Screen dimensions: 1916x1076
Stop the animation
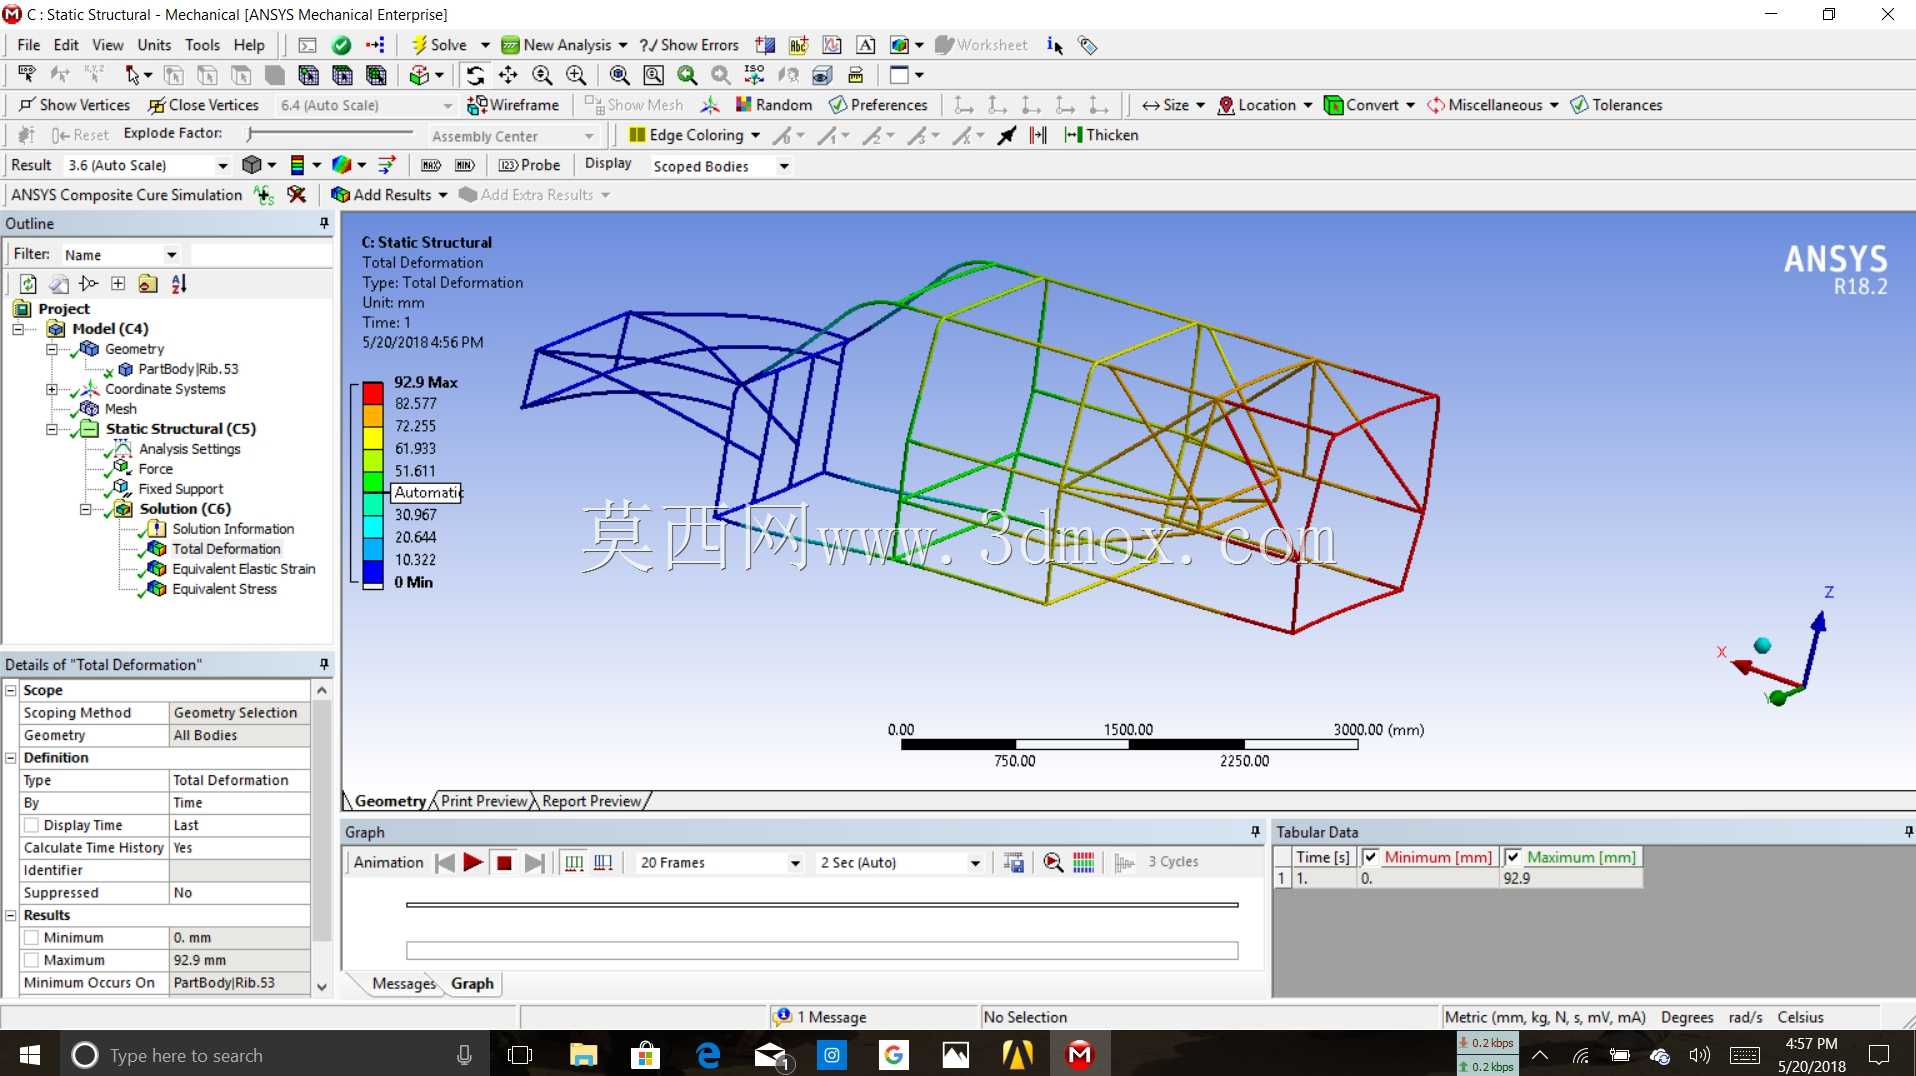coord(504,862)
